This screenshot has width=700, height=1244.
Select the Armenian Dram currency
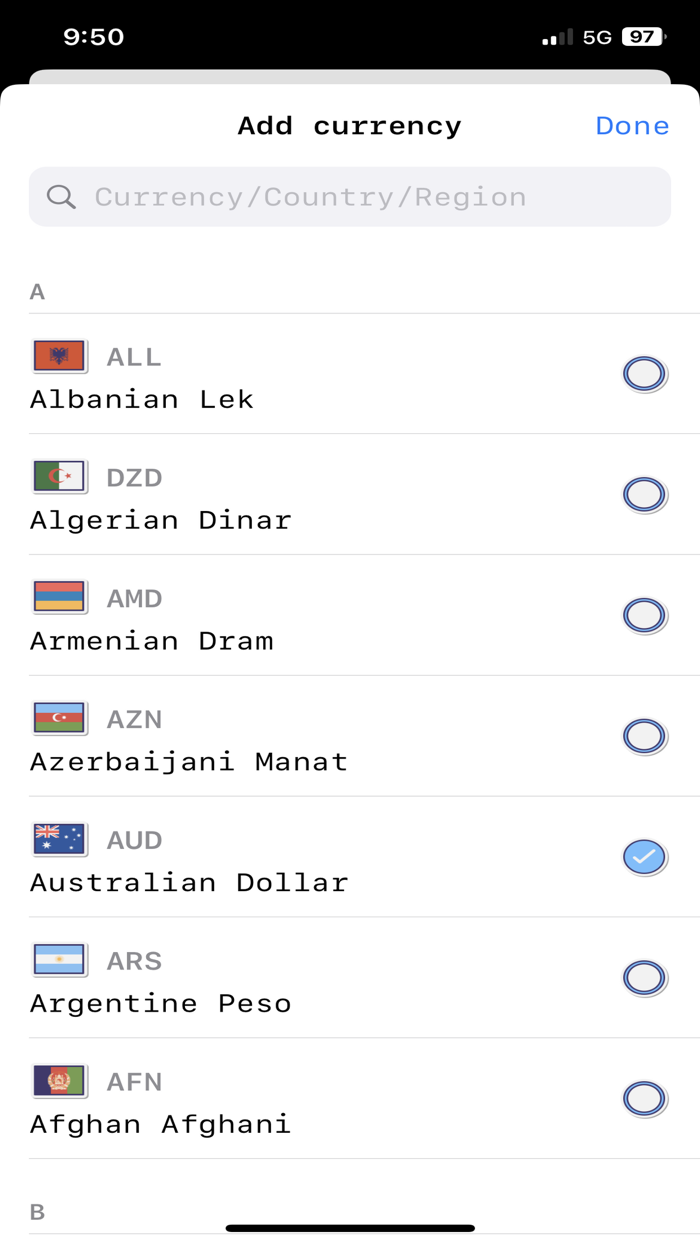[x=645, y=615]
